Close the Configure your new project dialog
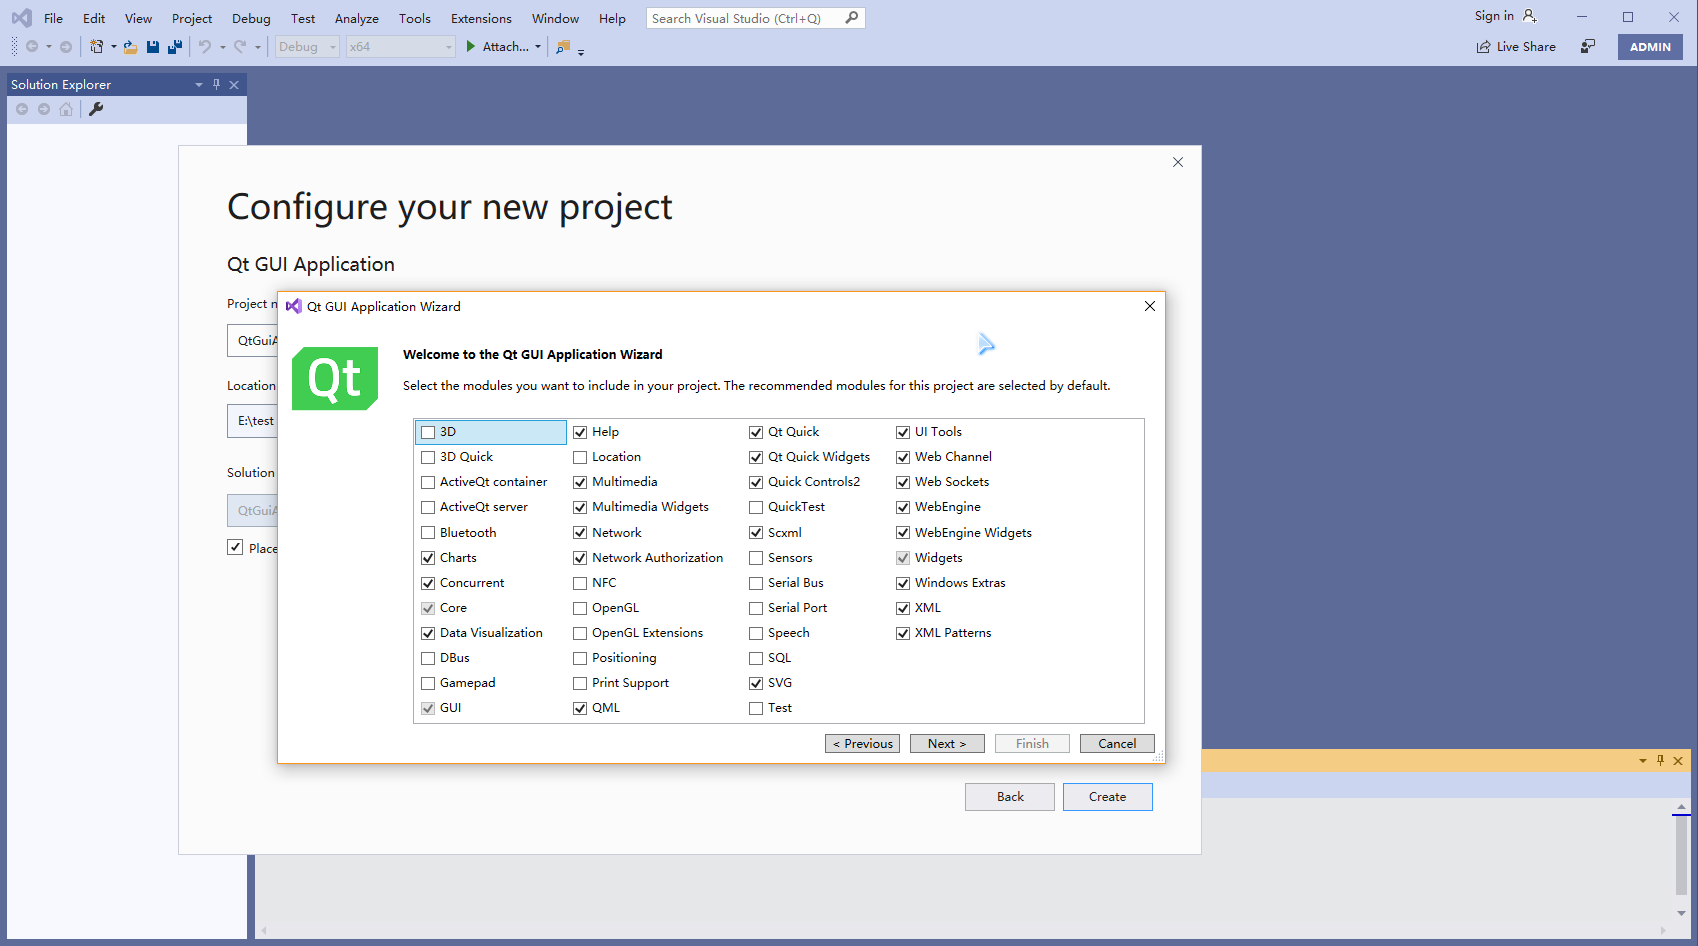Image resolution: width=1698 pixels, height=946 pixels. tap(1178, 162)
